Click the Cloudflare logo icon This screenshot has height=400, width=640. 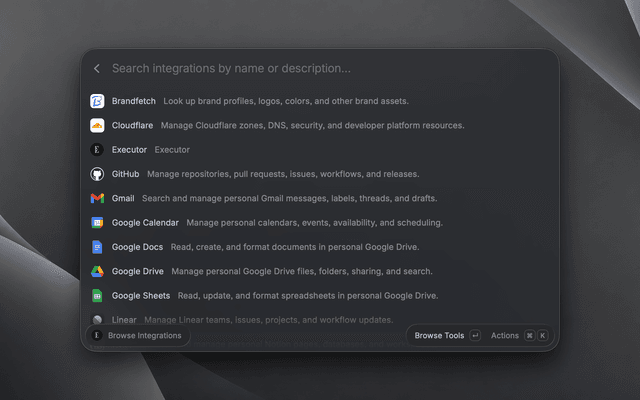pyautogui.click(x=97, y=125)
